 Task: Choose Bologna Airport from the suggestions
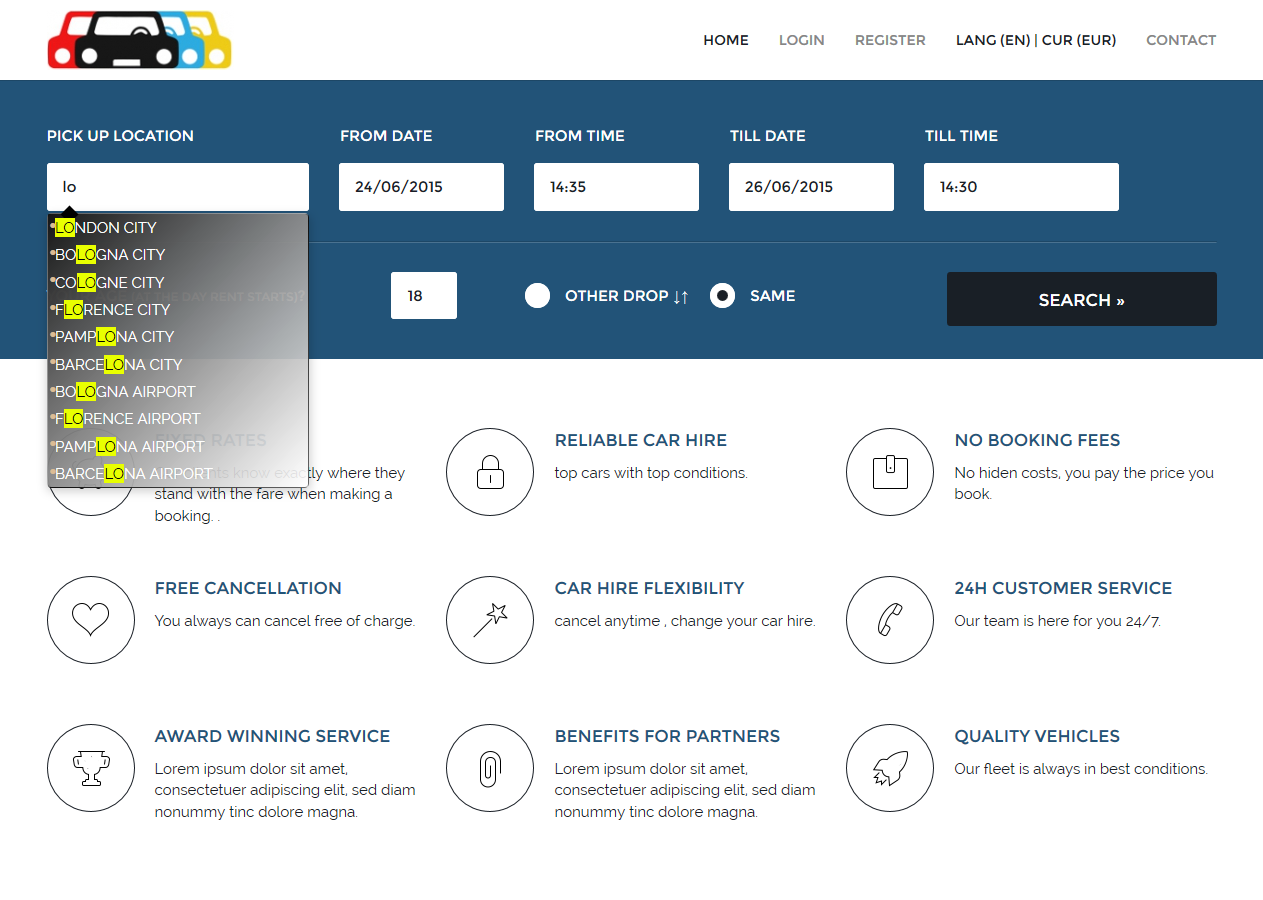pos(178,392)
